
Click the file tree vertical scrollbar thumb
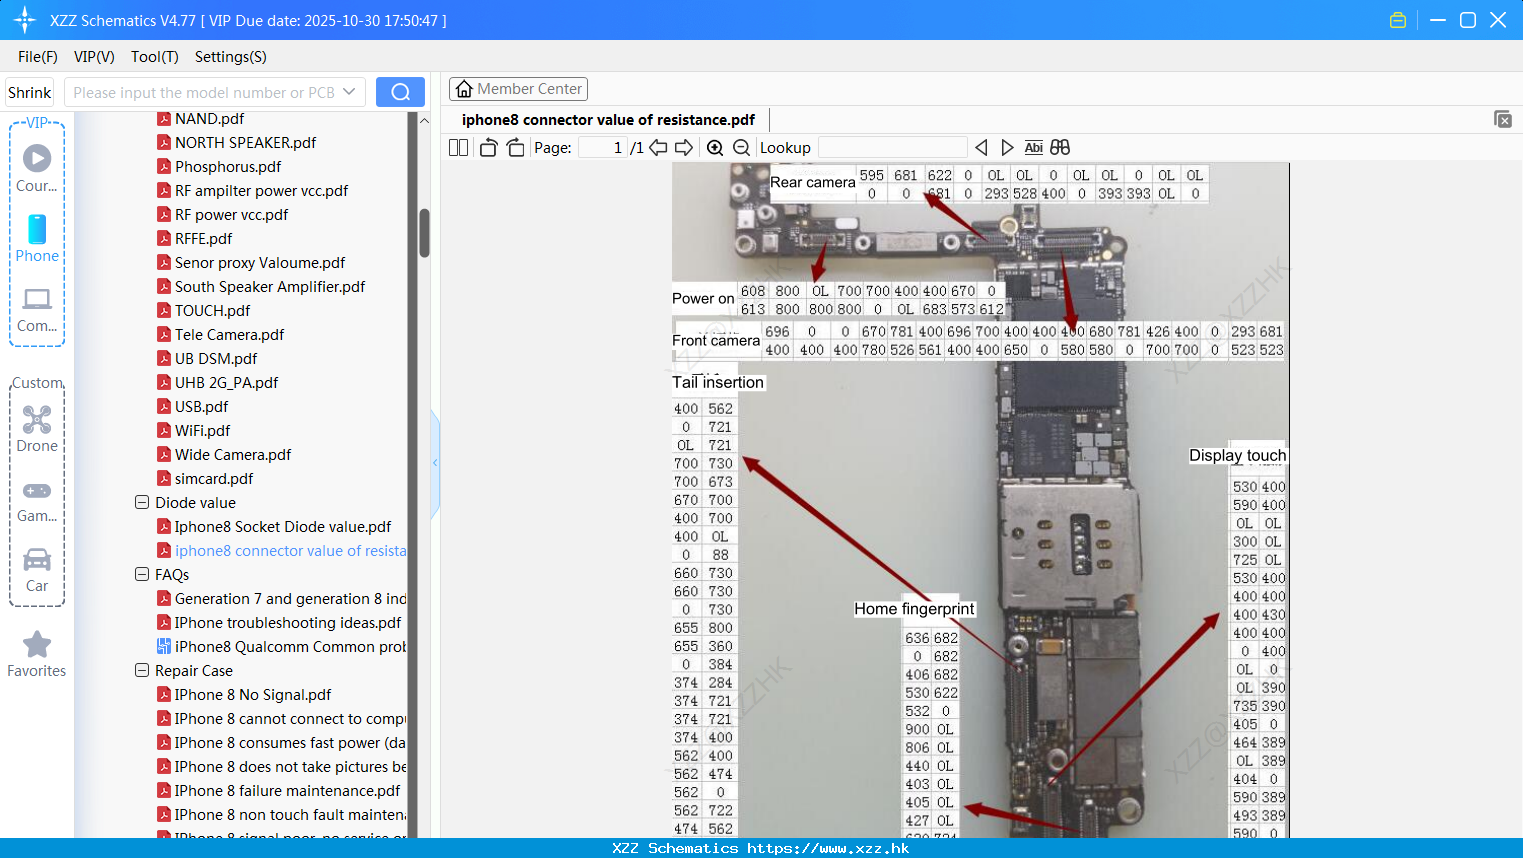[424, 232]
